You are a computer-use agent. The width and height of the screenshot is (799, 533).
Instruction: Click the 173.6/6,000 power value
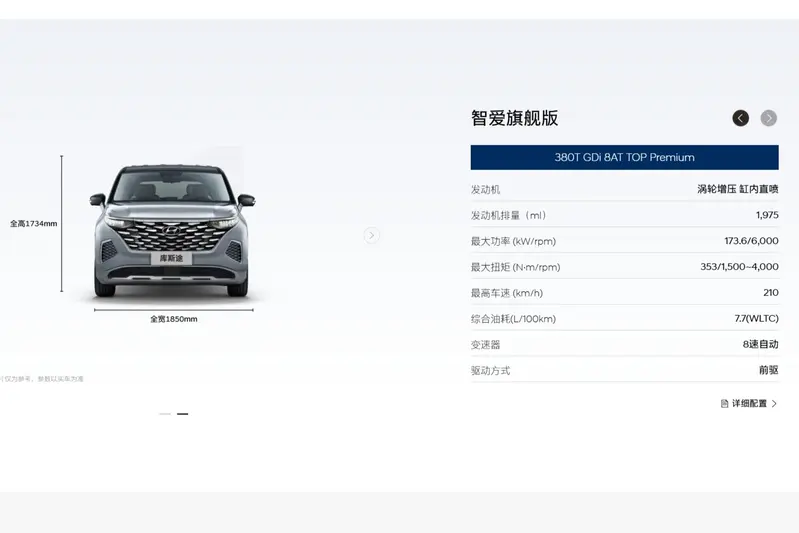(751, 241)
